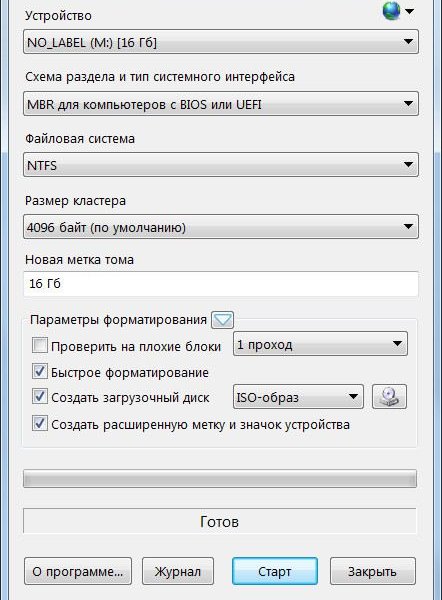The width and height of the screenshot is (442, 600).
Task: Toggle advanced format options arrow icon
Action: 222,320
